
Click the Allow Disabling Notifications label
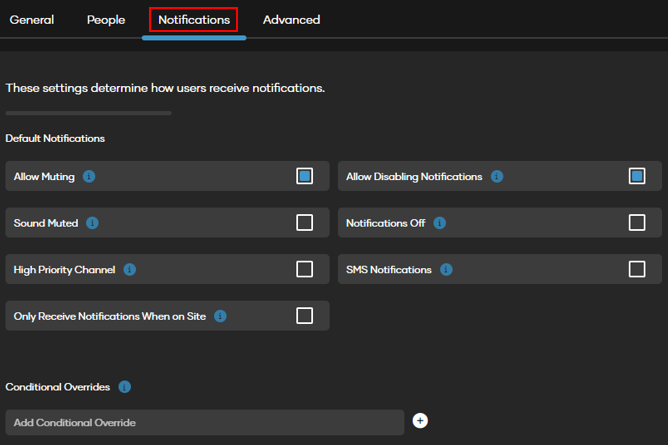(414, 176)
